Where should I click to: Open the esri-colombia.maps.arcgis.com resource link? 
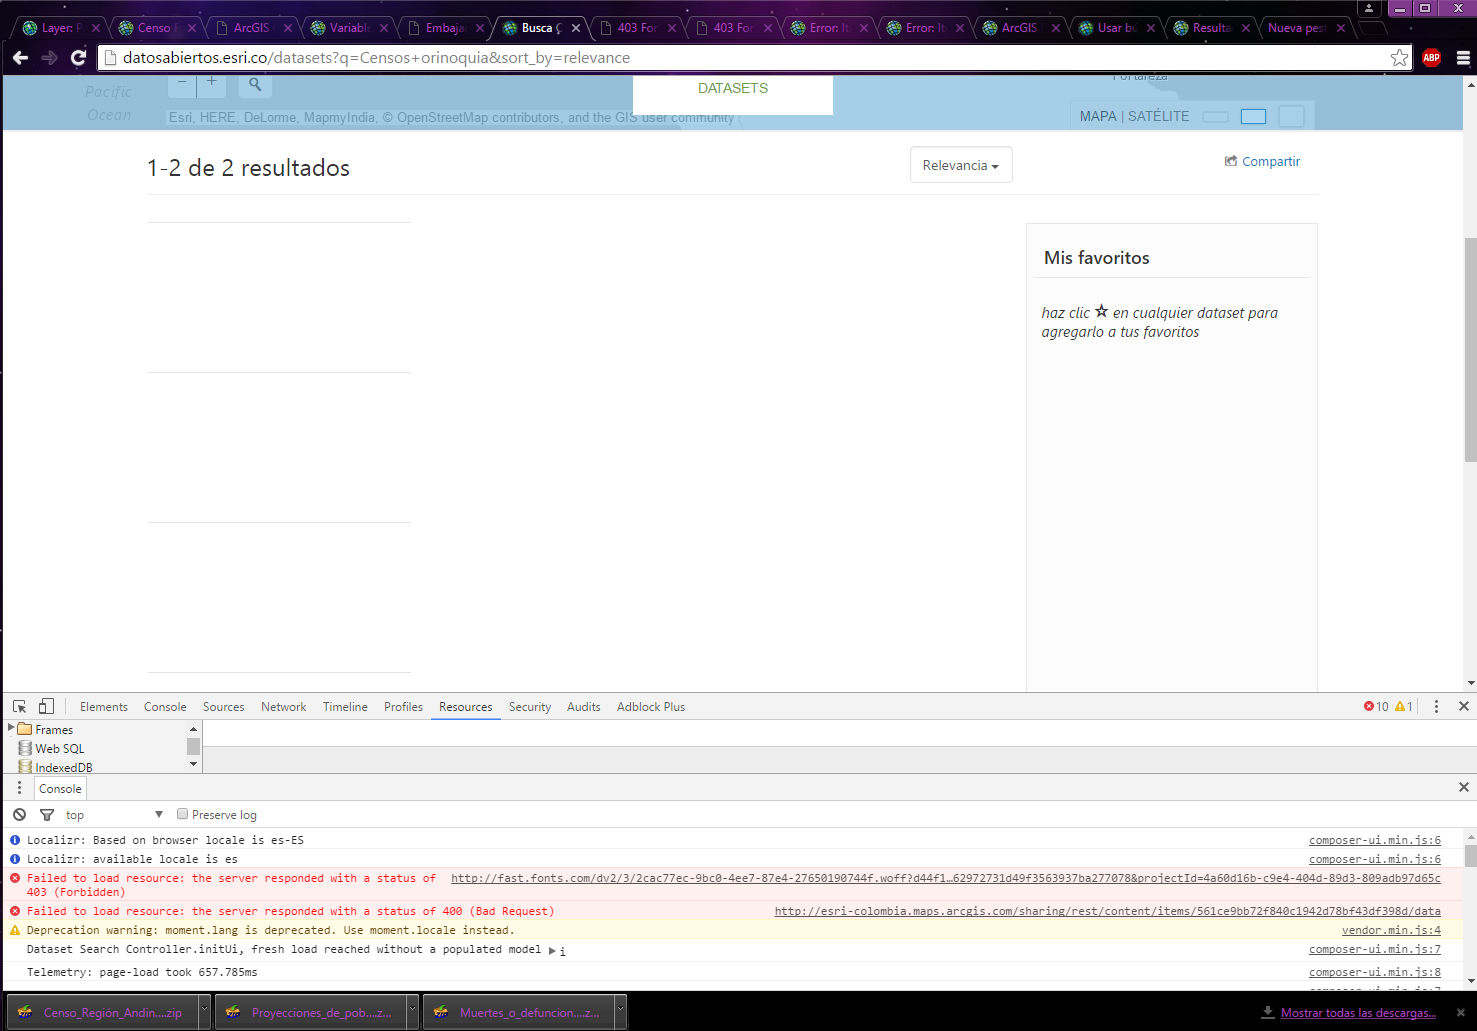[x=1108, y=911]
